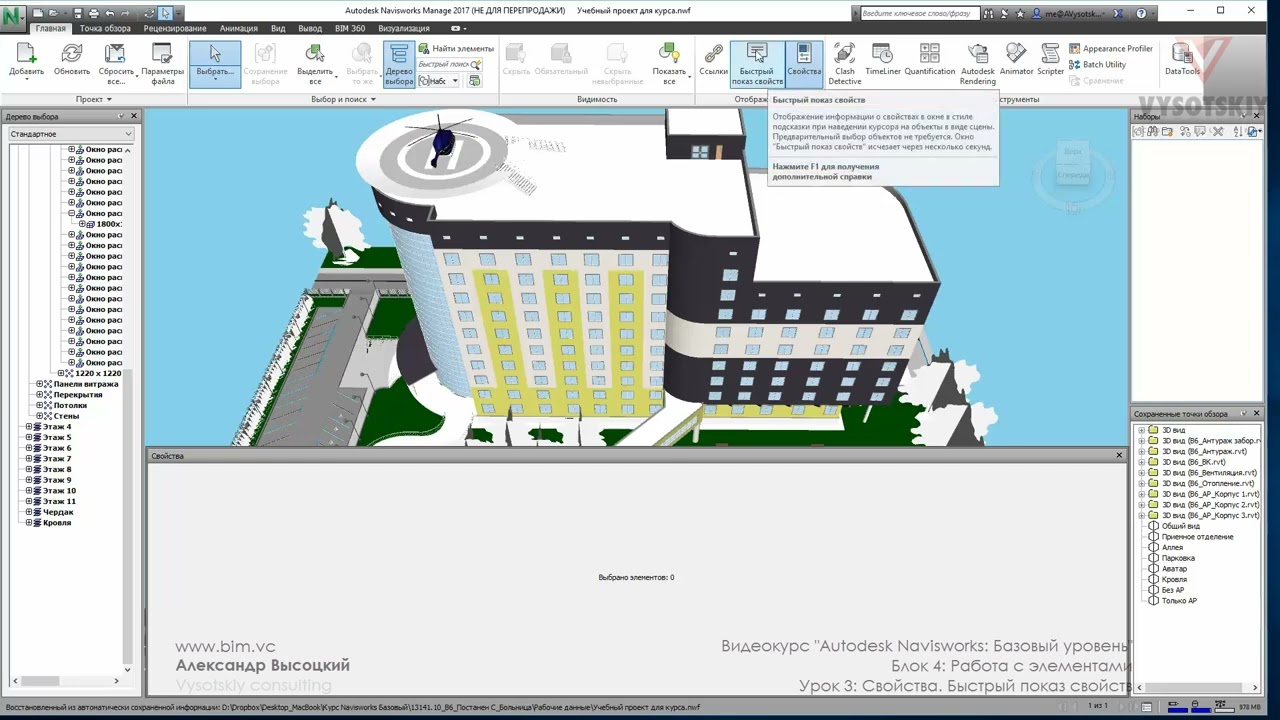1280x720 pixels.
Task: Expand the Кровля tree node
Action: [29, 523]
